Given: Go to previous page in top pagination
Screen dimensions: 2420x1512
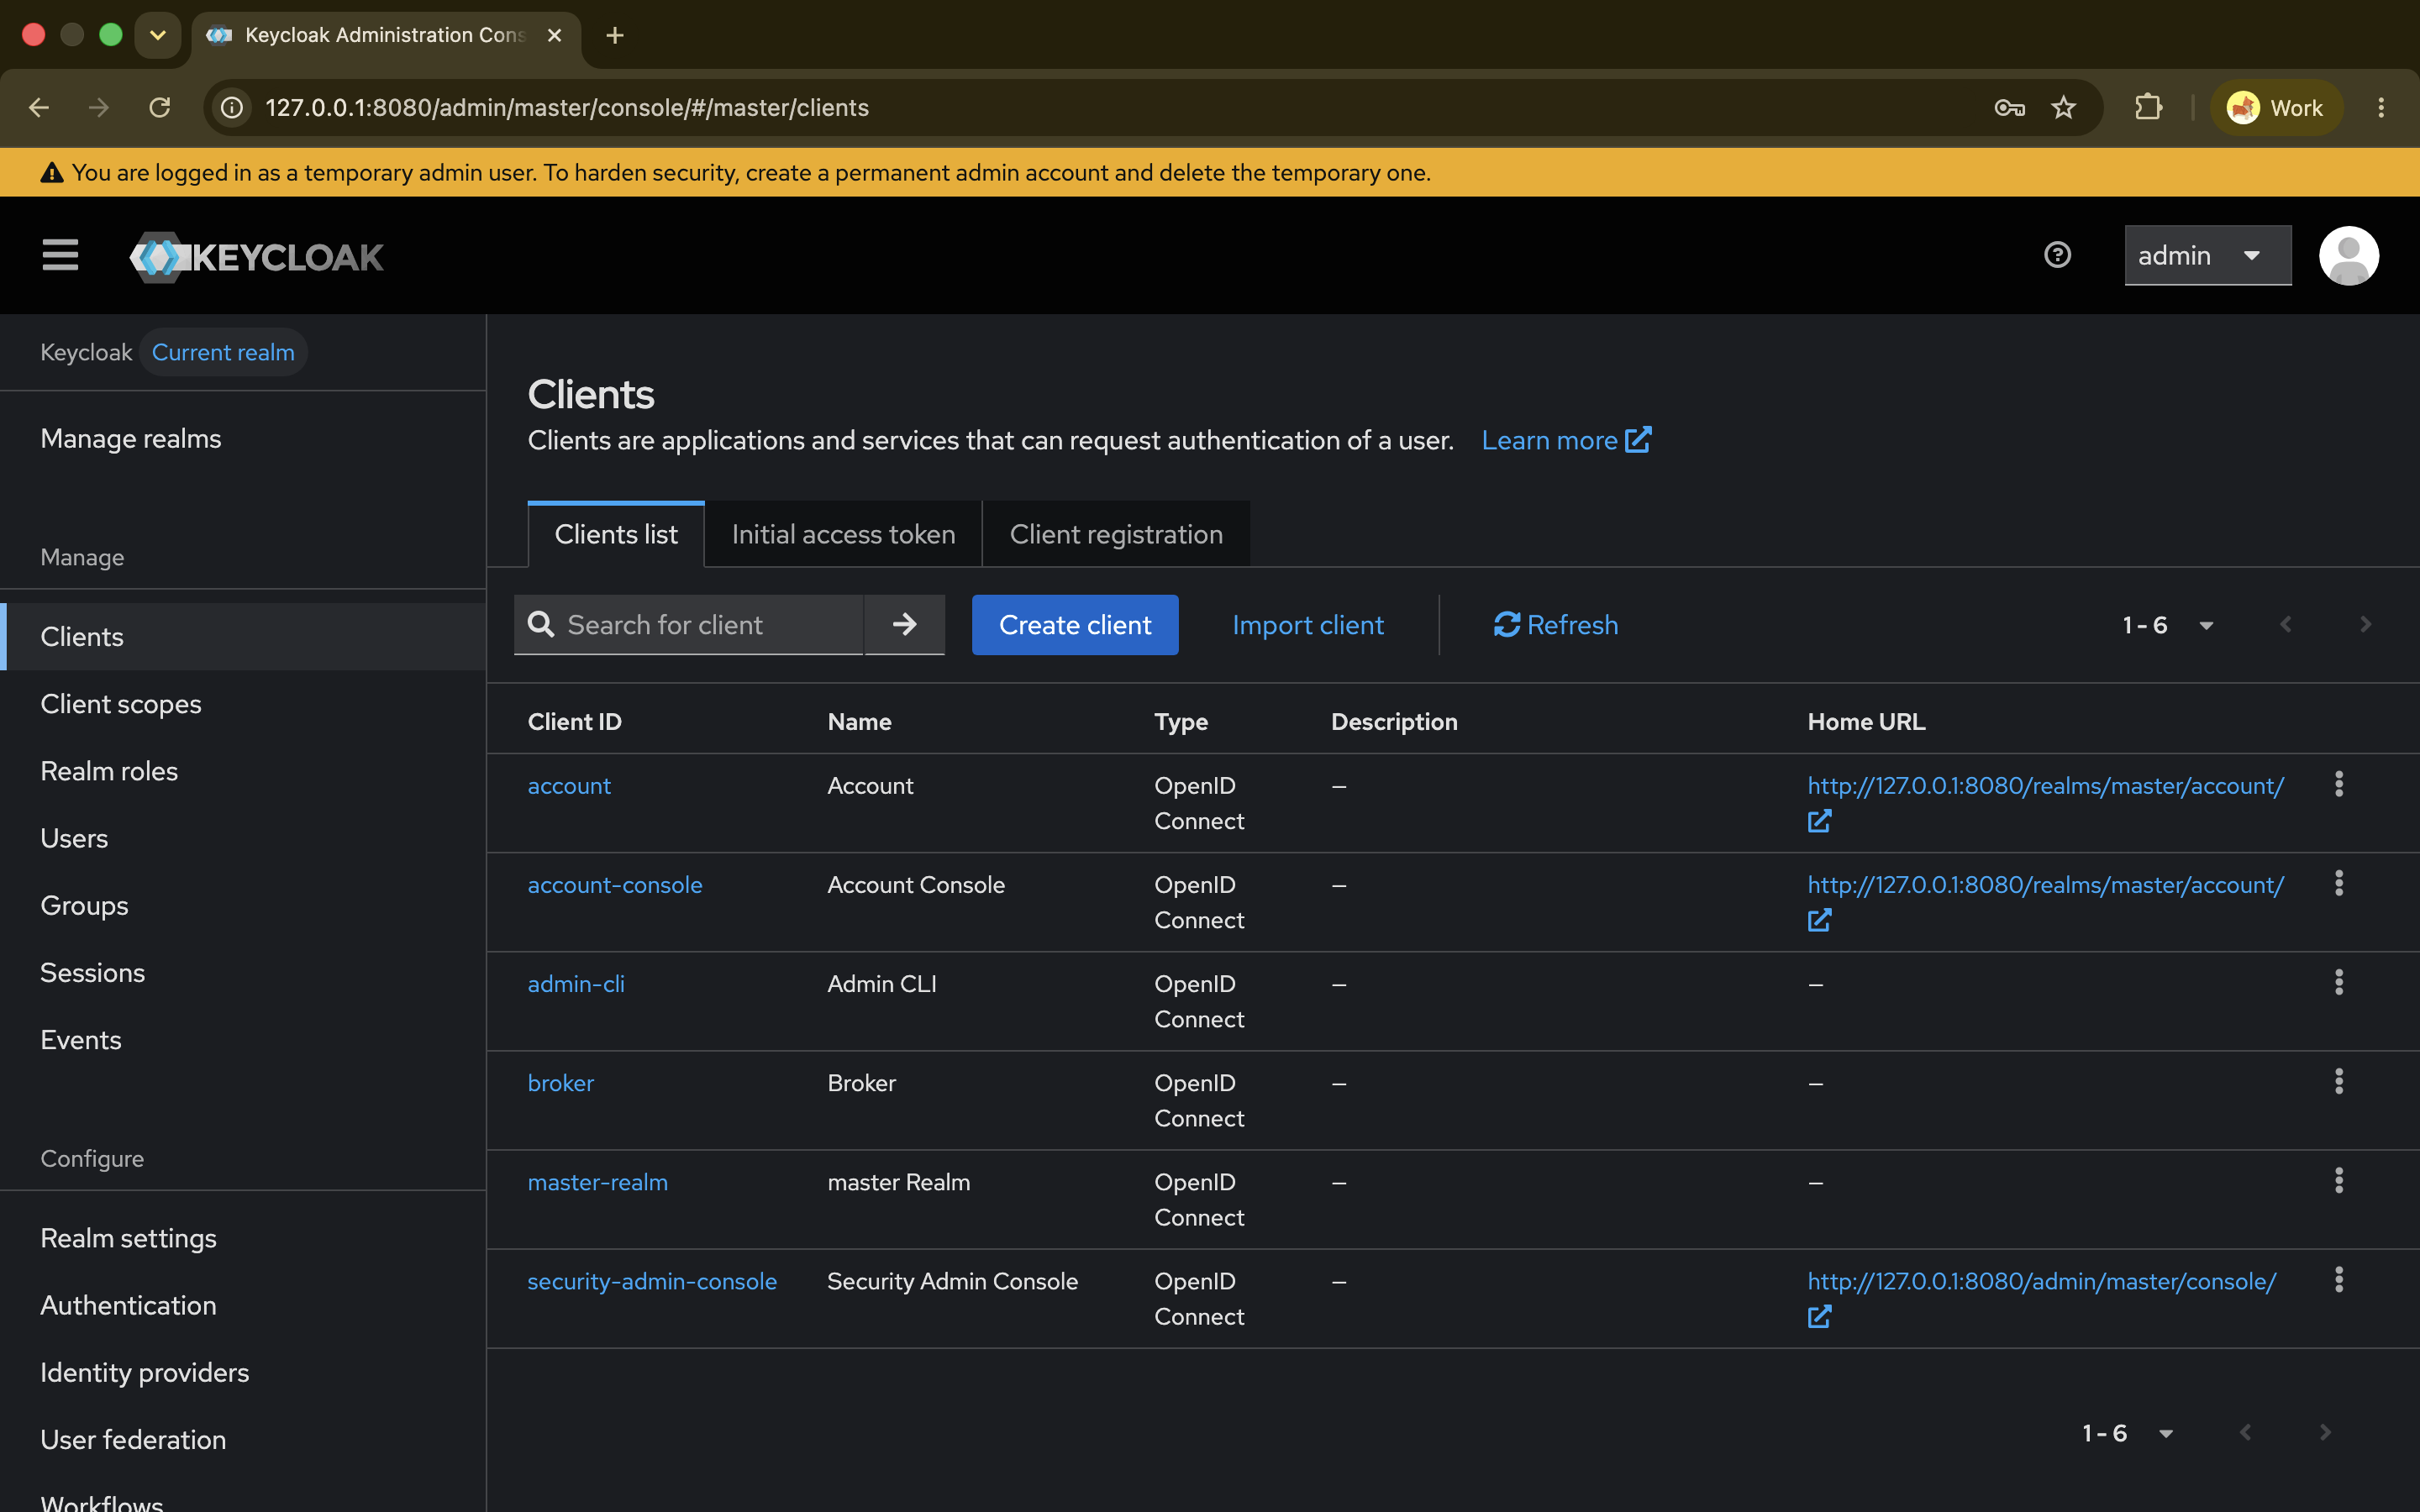Looking at the screenshot, I should coord(2286,625).
